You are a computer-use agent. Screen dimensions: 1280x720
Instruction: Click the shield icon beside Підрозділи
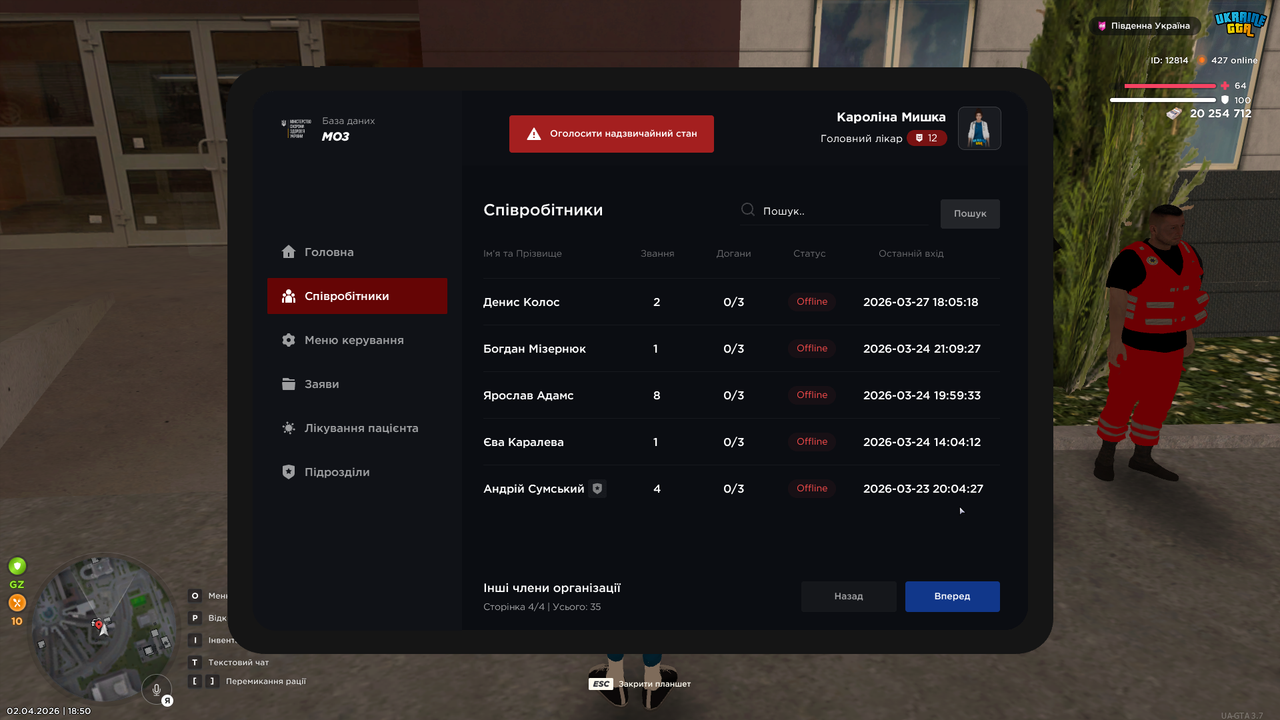tap(289, 472)
